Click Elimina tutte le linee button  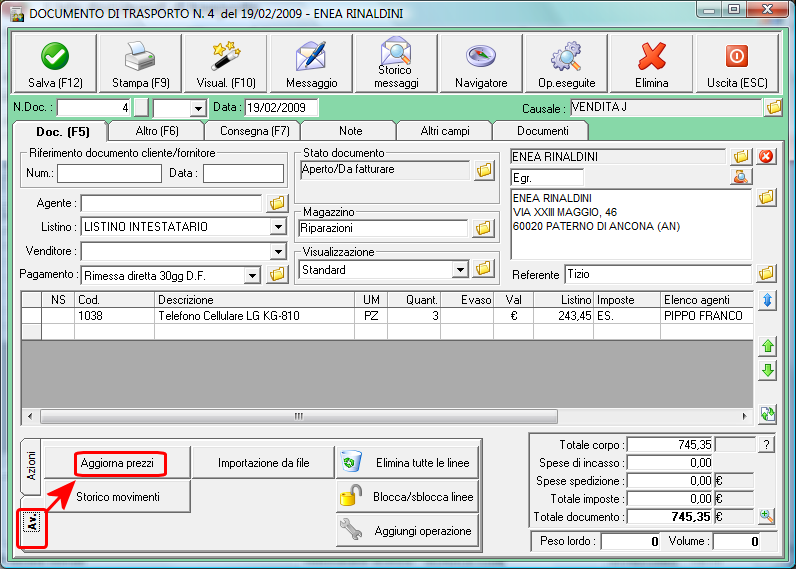pos(408,463)
